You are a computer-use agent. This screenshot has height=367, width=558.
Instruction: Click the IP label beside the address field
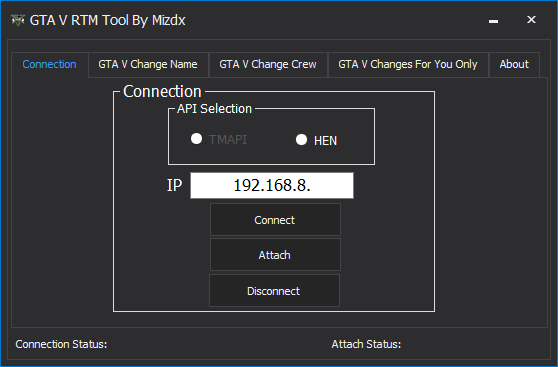[x=174, y=185]
